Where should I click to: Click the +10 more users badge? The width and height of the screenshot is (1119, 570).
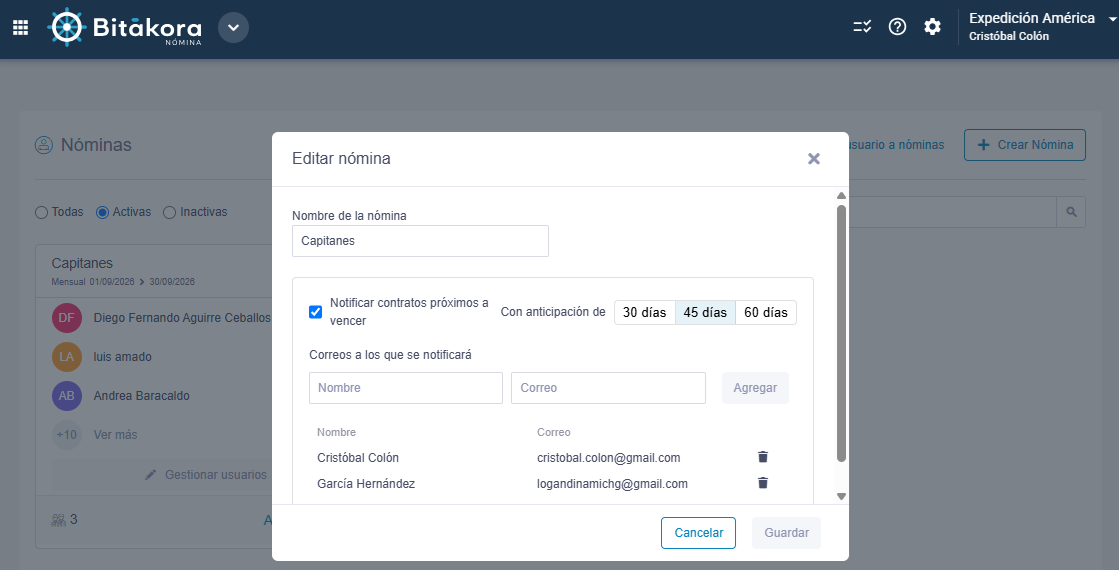[66, 434]
